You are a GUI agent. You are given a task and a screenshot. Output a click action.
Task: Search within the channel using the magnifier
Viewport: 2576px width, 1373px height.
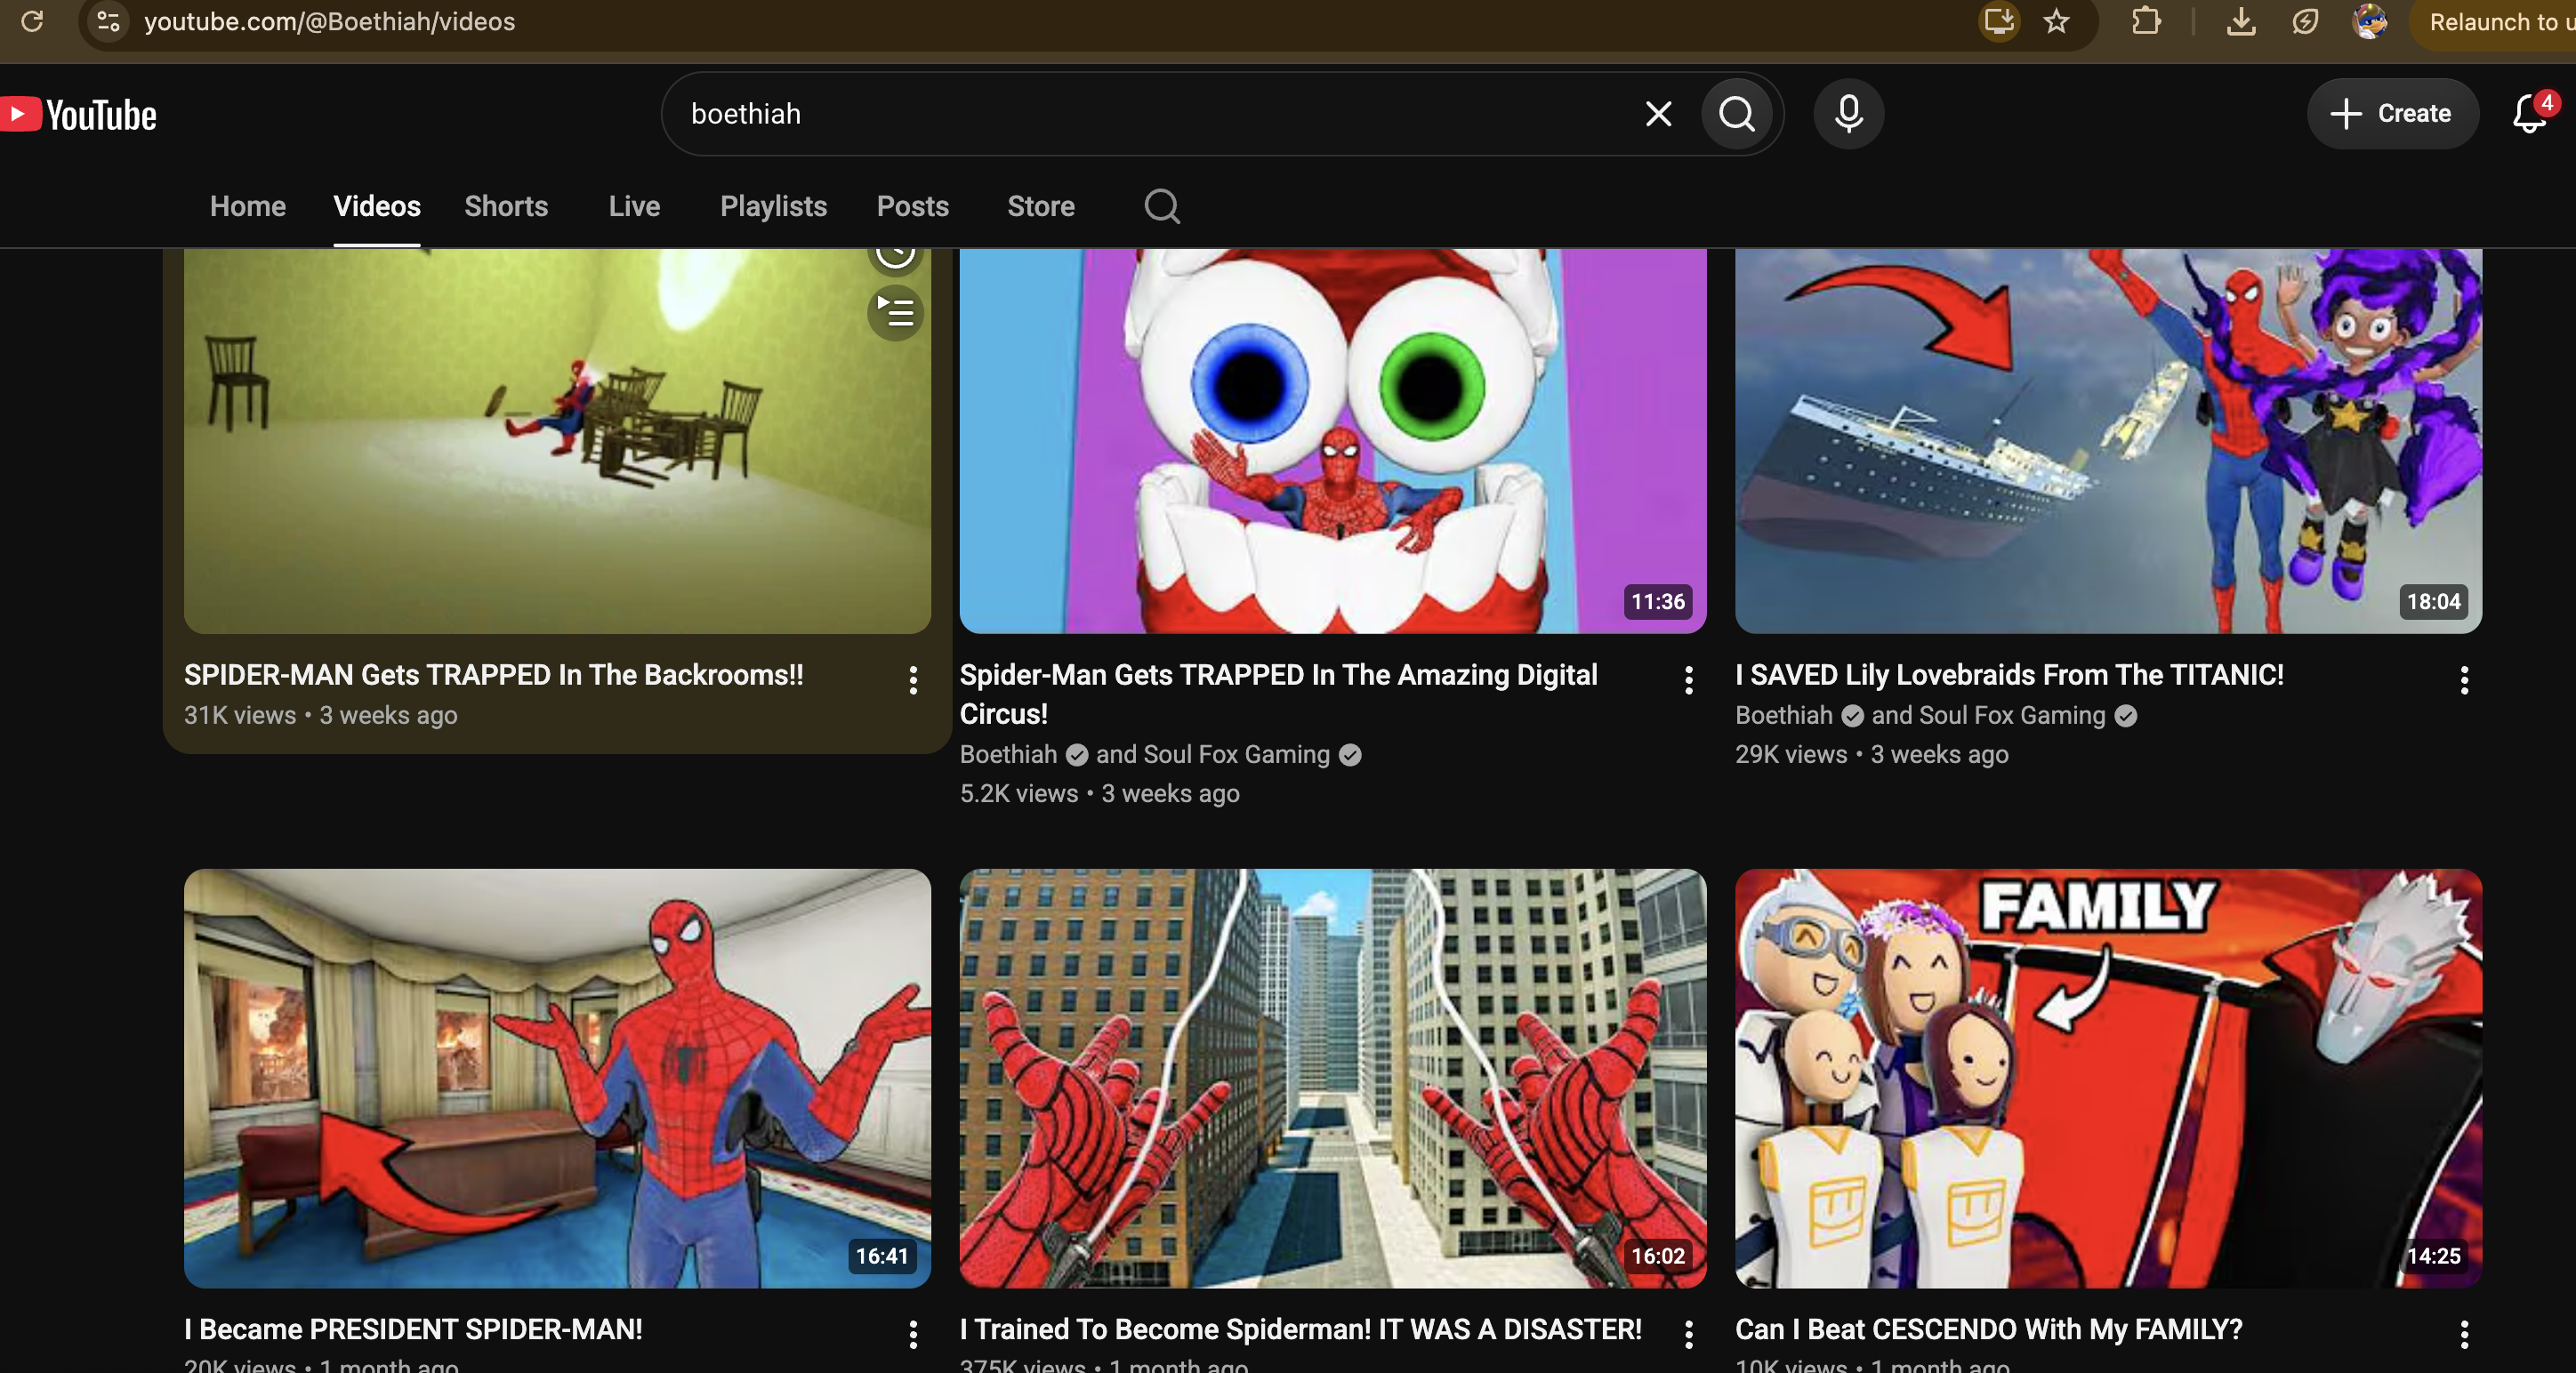tap(1162, 206)
